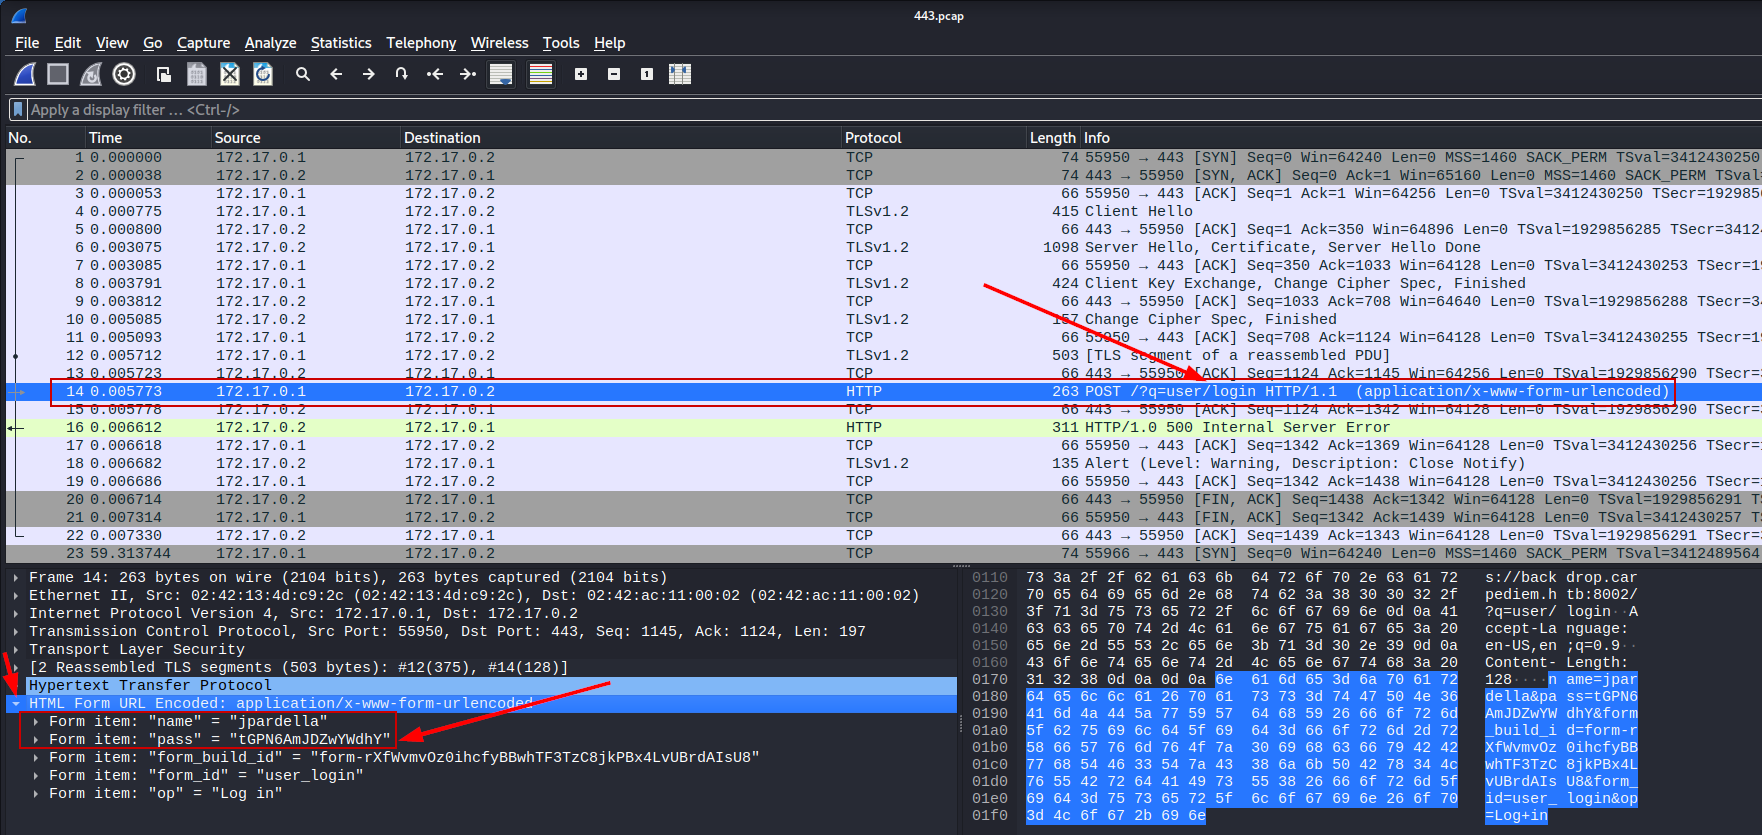Sort by the Source column header
Screen dimensions: 1762x835
[x=305, y=138]
